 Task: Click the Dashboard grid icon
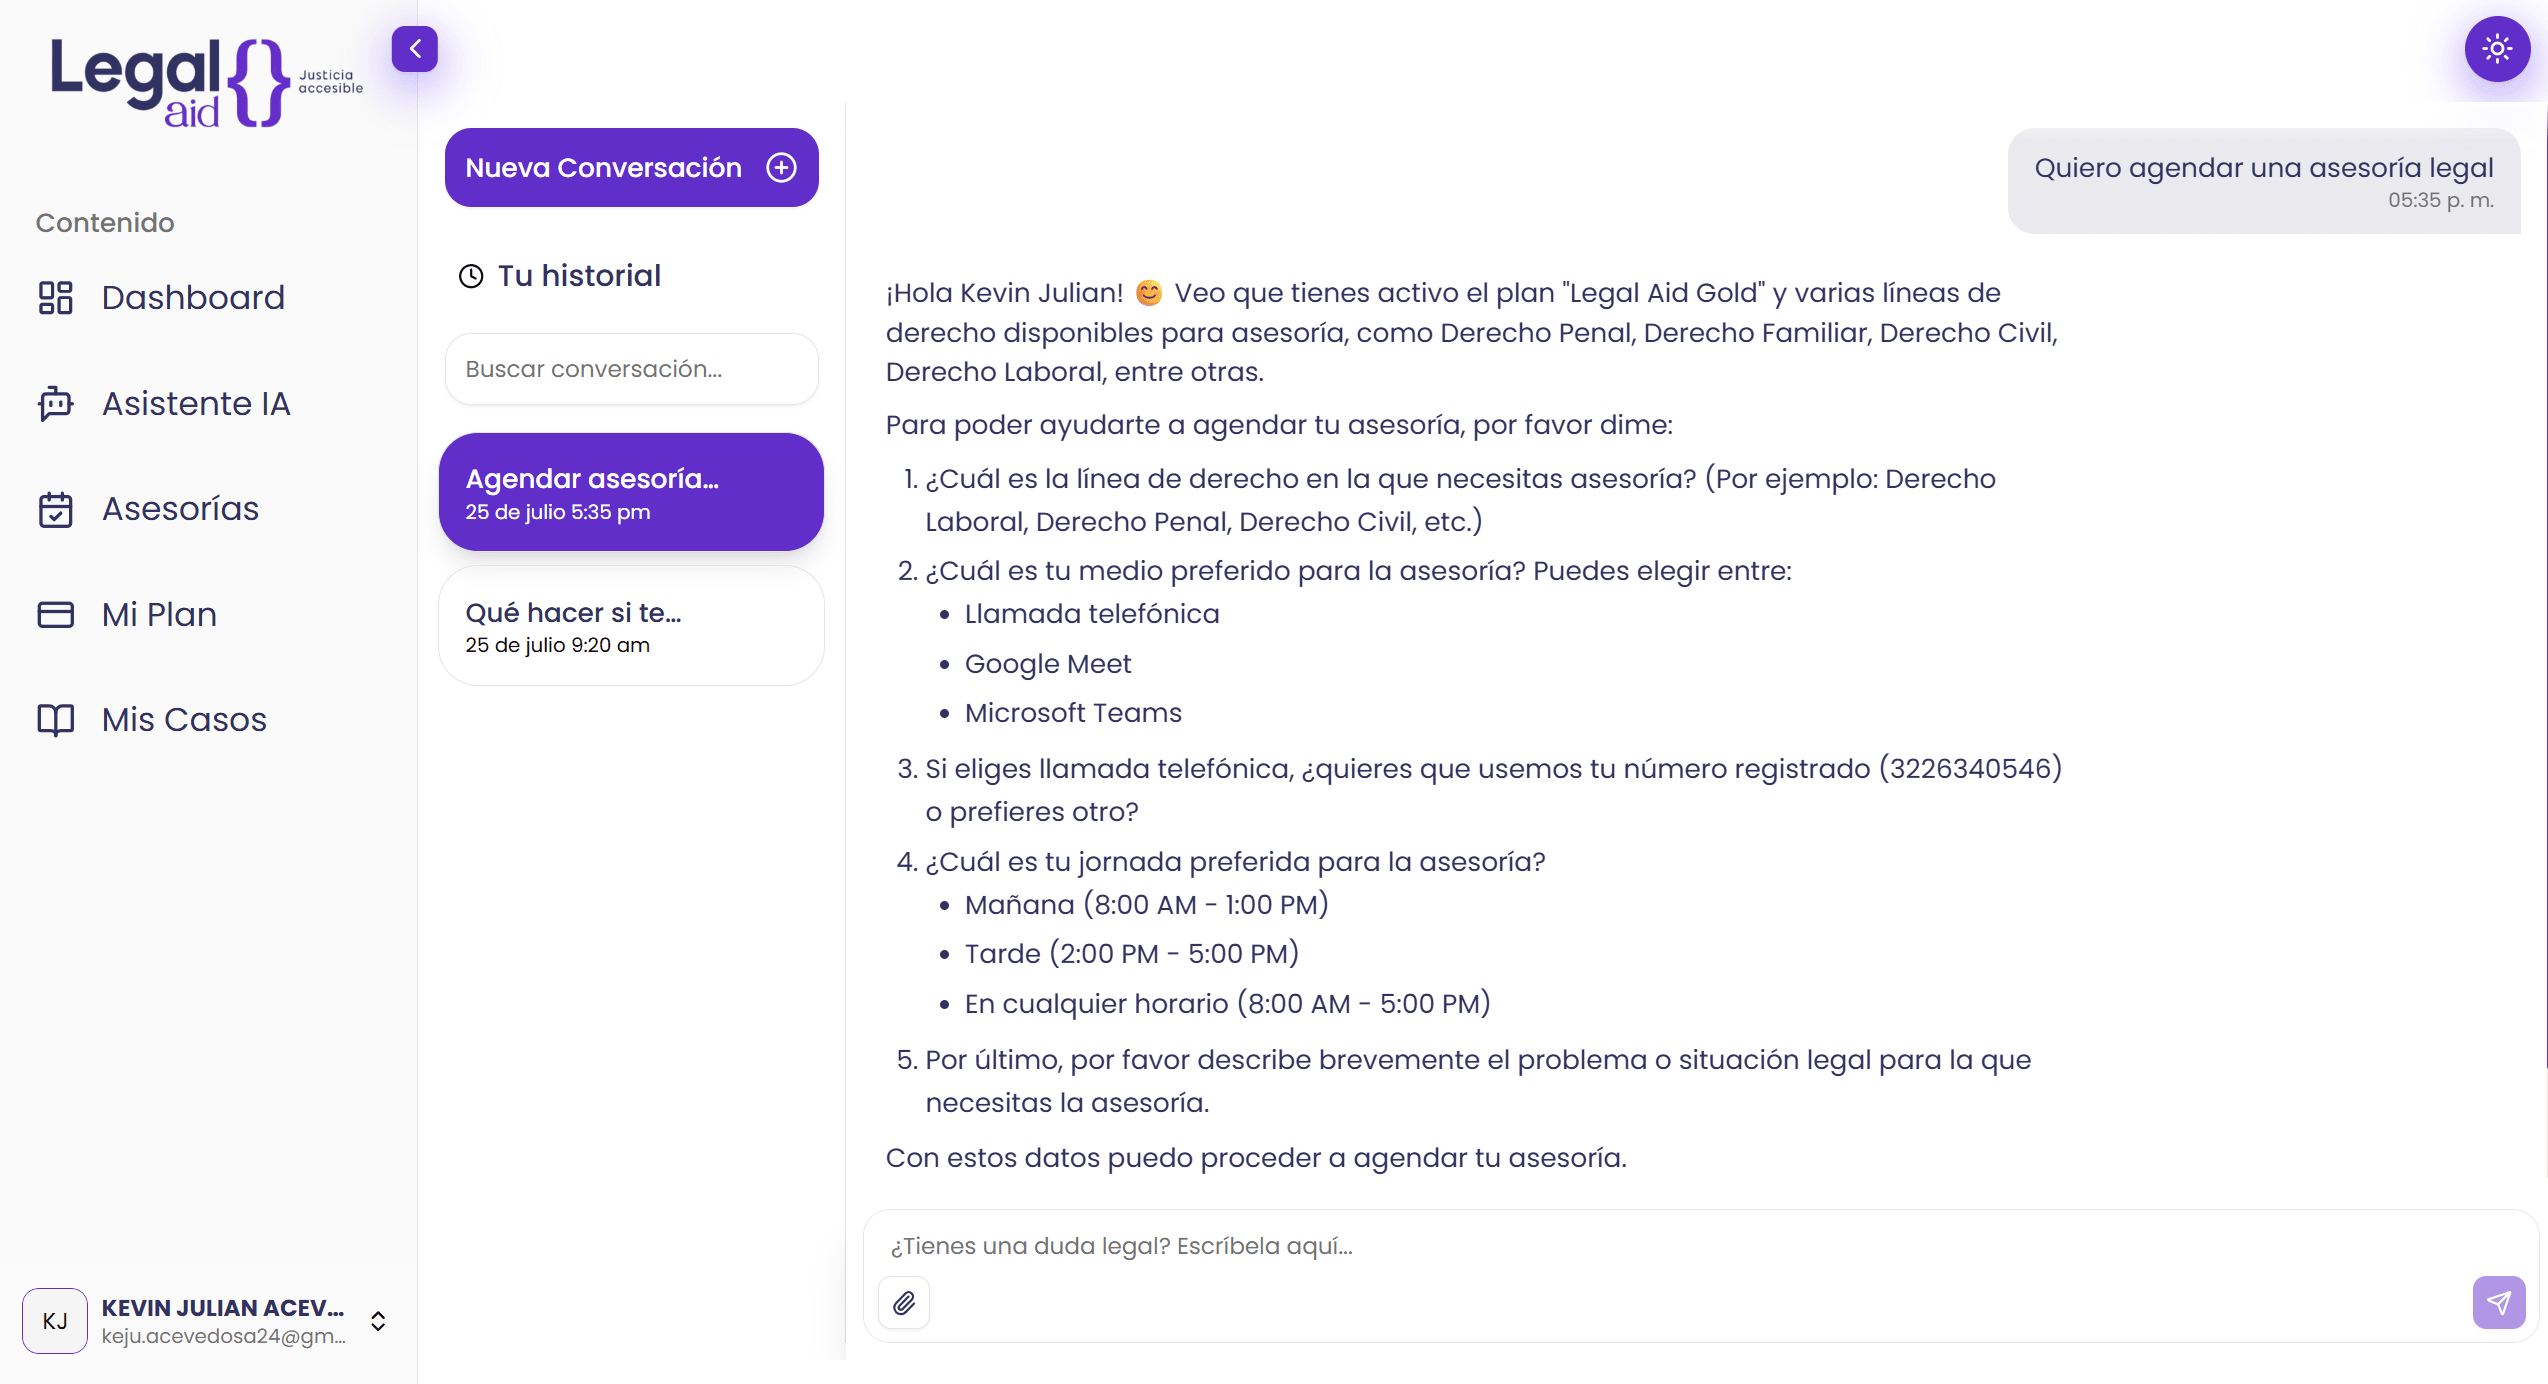(x=56, y=298)
